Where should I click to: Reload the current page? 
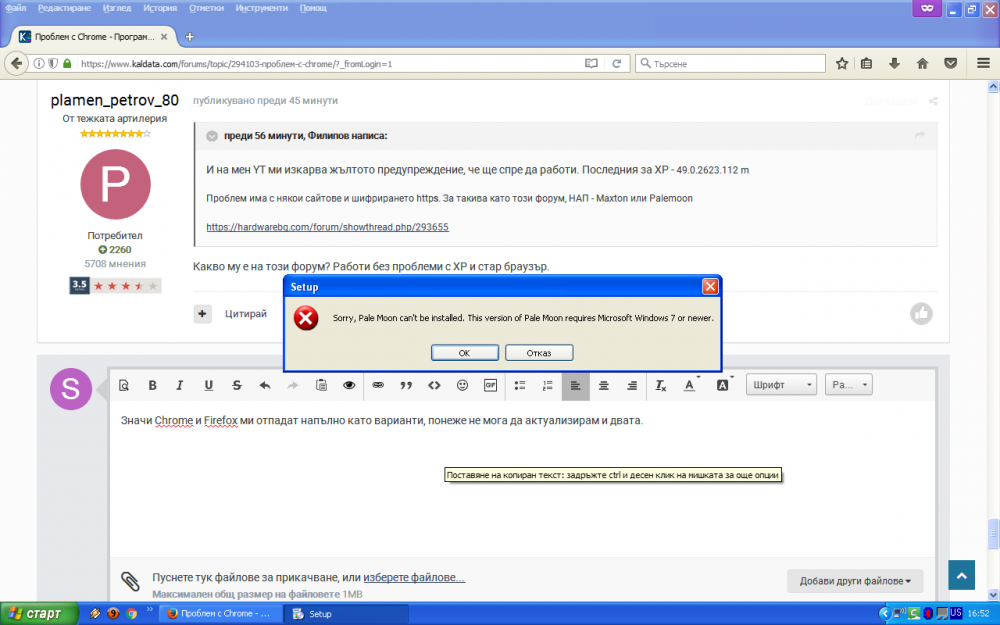point(617,63)
